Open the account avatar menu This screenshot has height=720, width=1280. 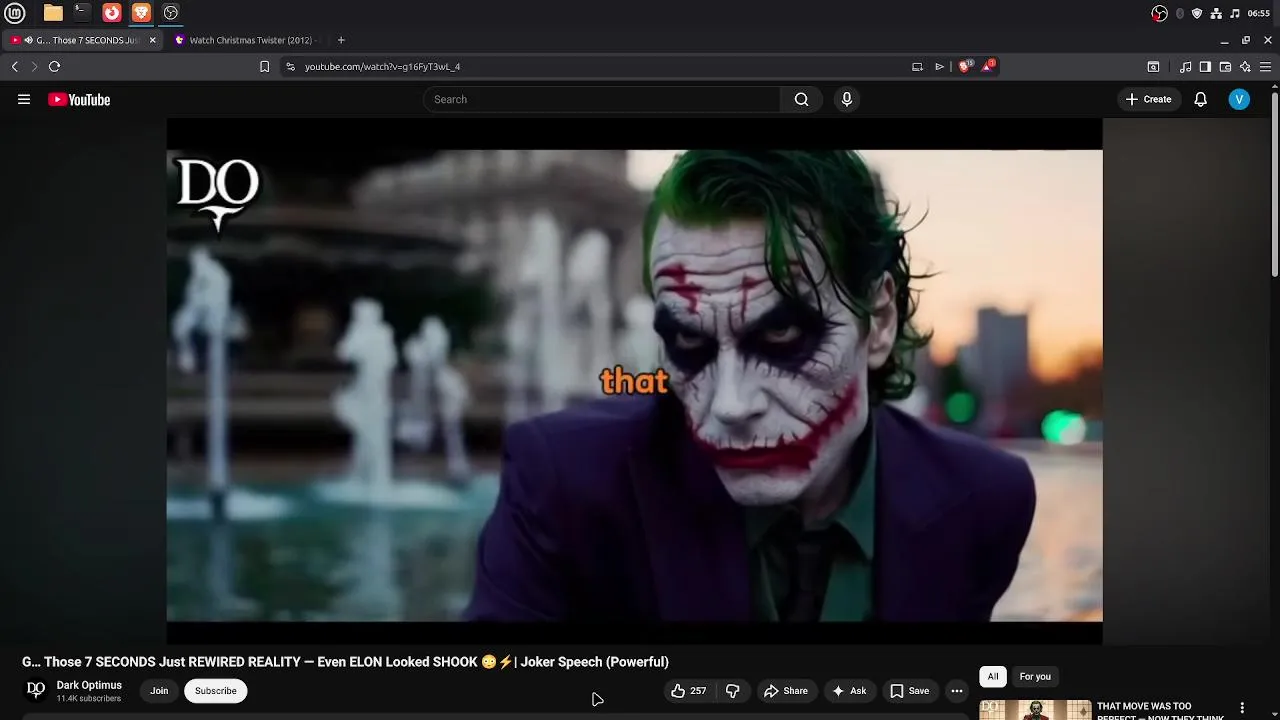point(1239,99)
